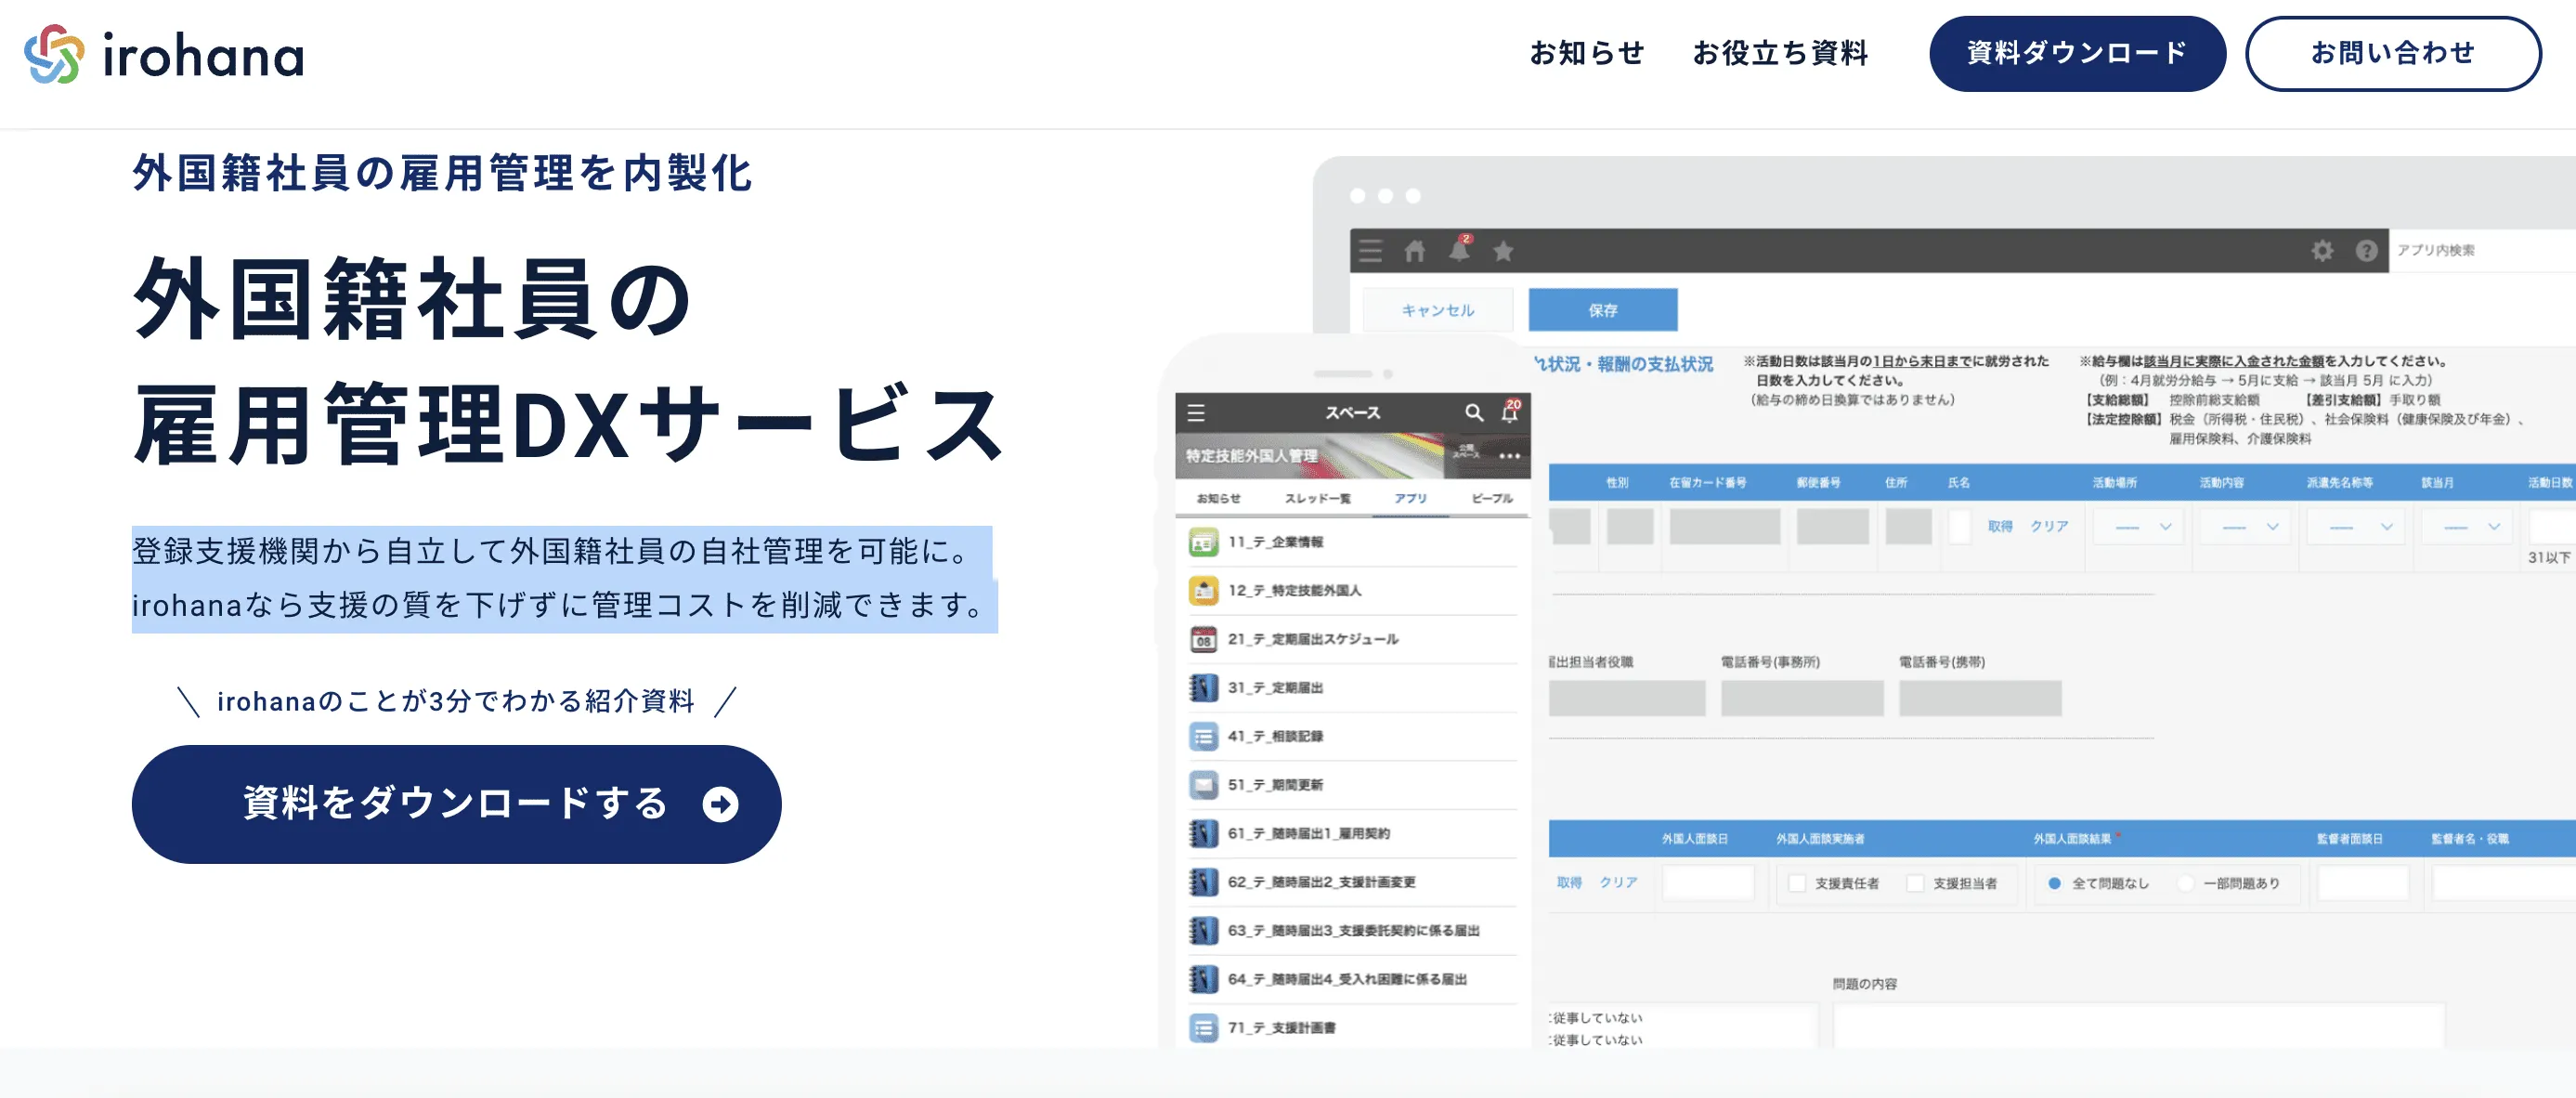
Task: Click the 外国人面談日 input field
Action: click(x=1708, y=883)
